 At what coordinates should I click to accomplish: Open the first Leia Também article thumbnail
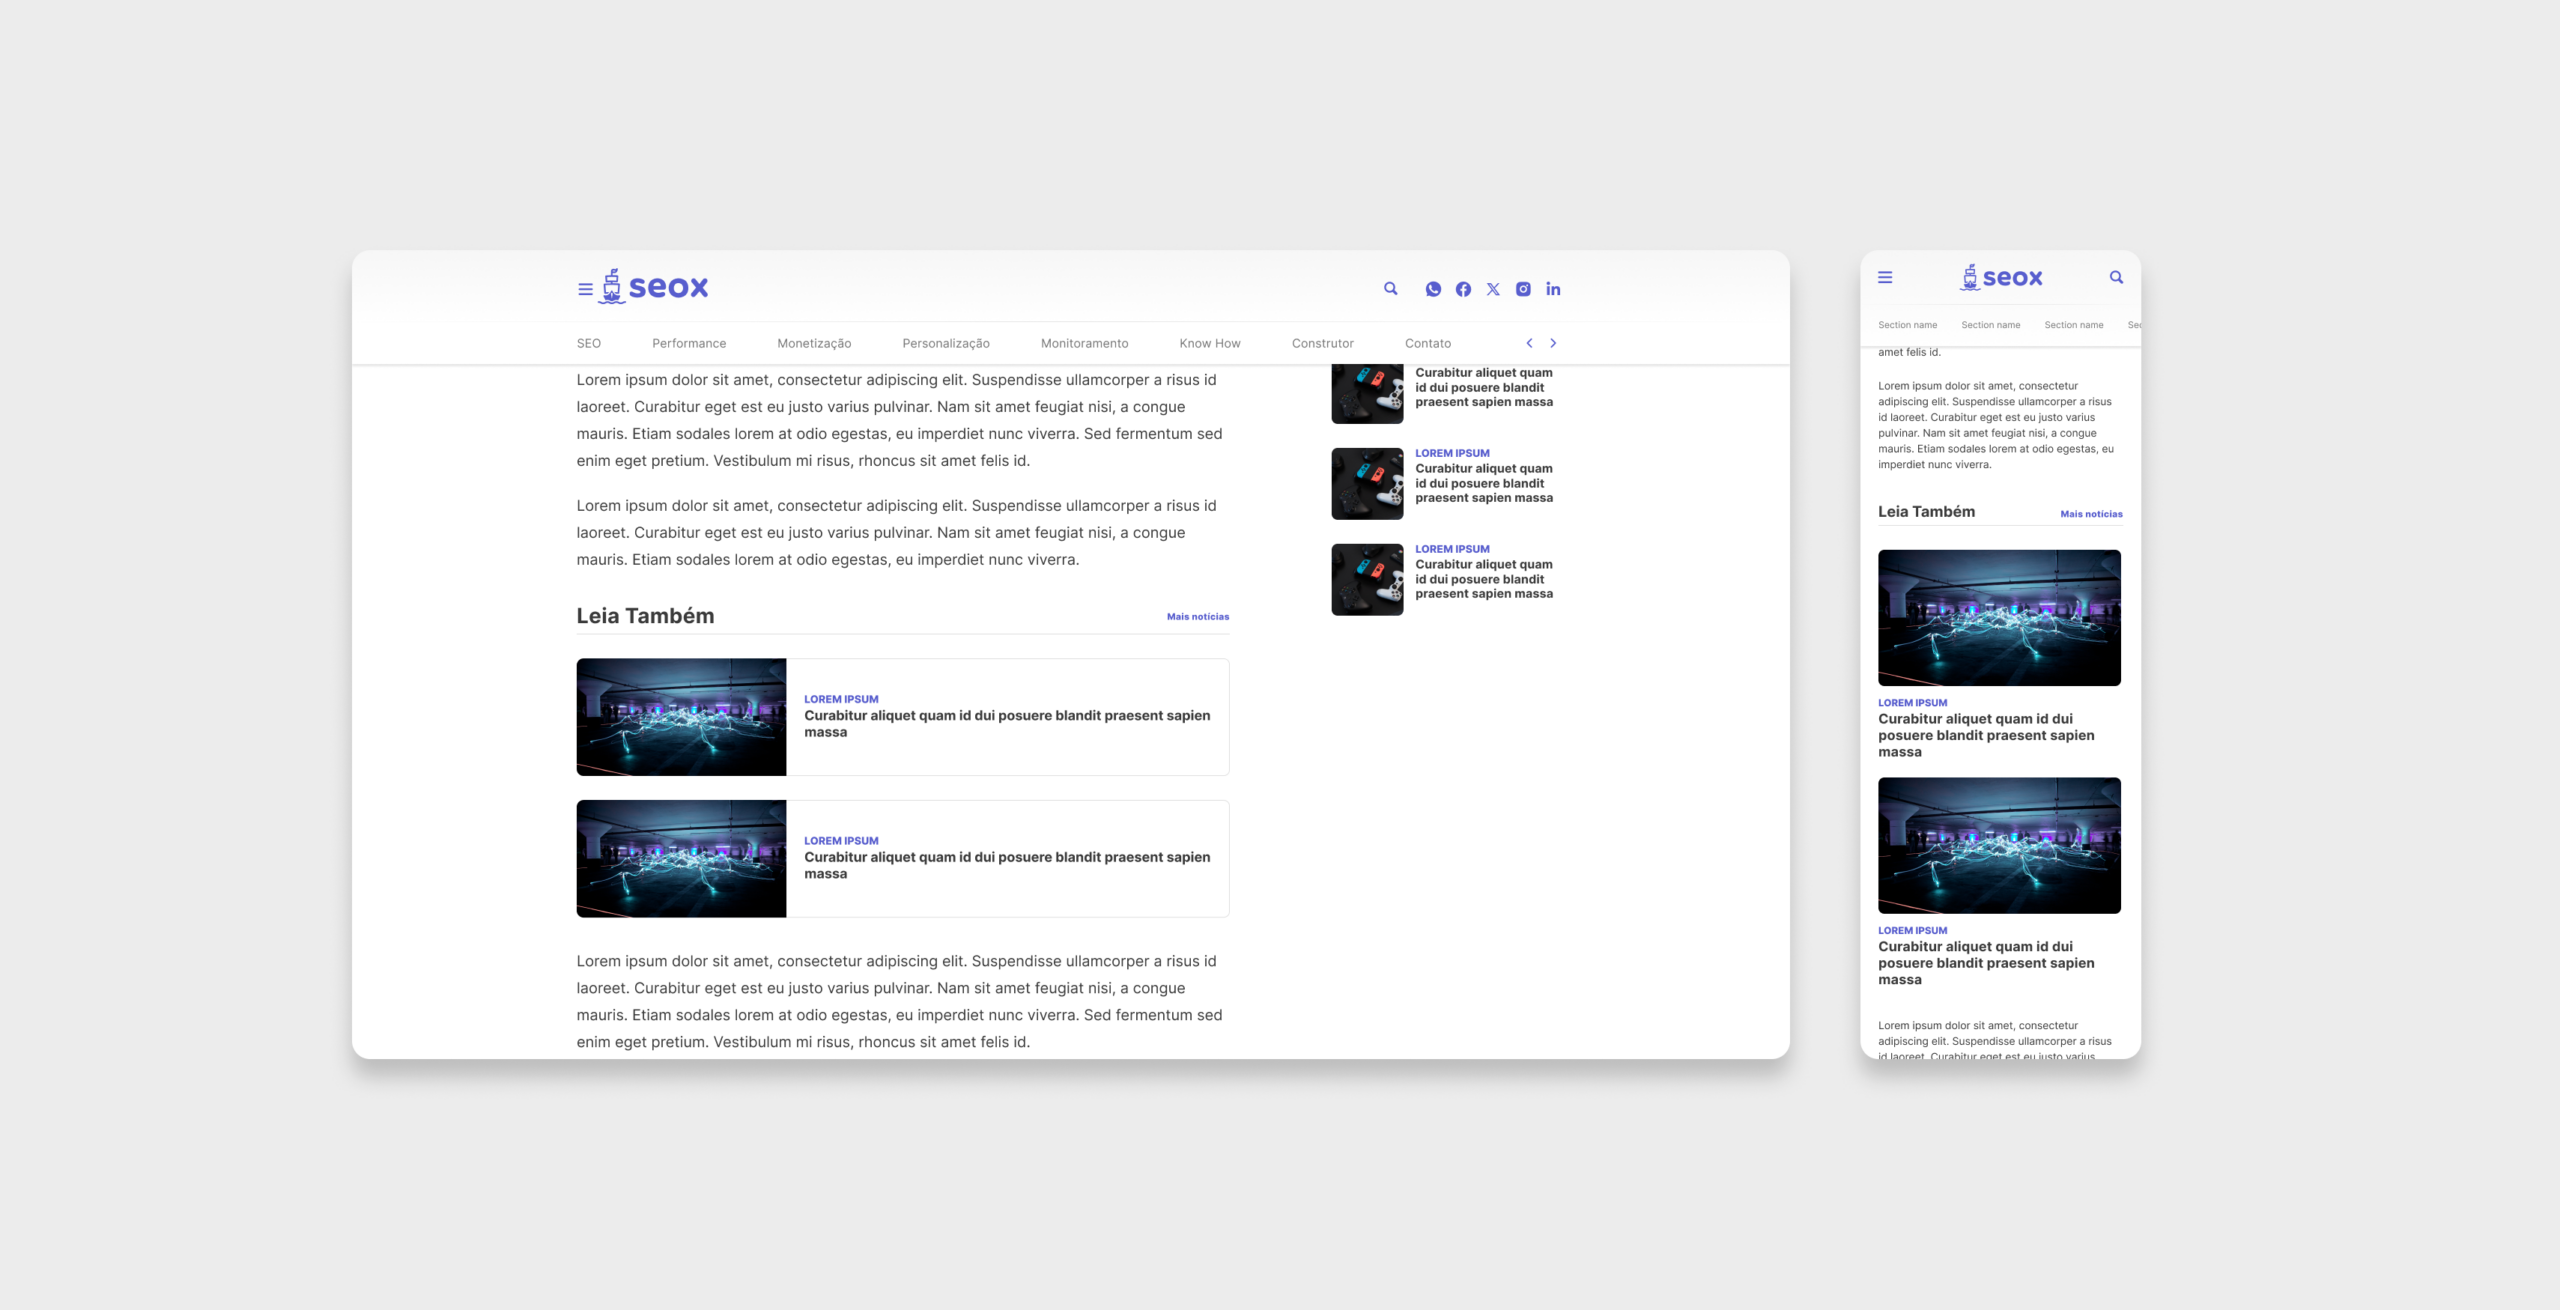click(x=681, y=717)
